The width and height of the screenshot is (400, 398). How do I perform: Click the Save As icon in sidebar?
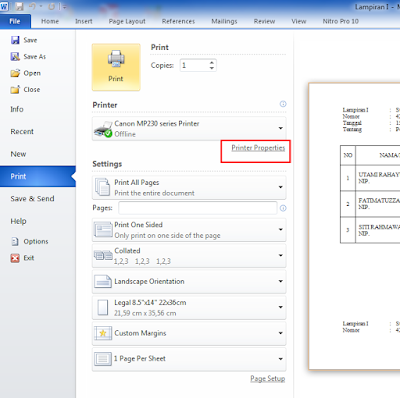click(15, 57)
